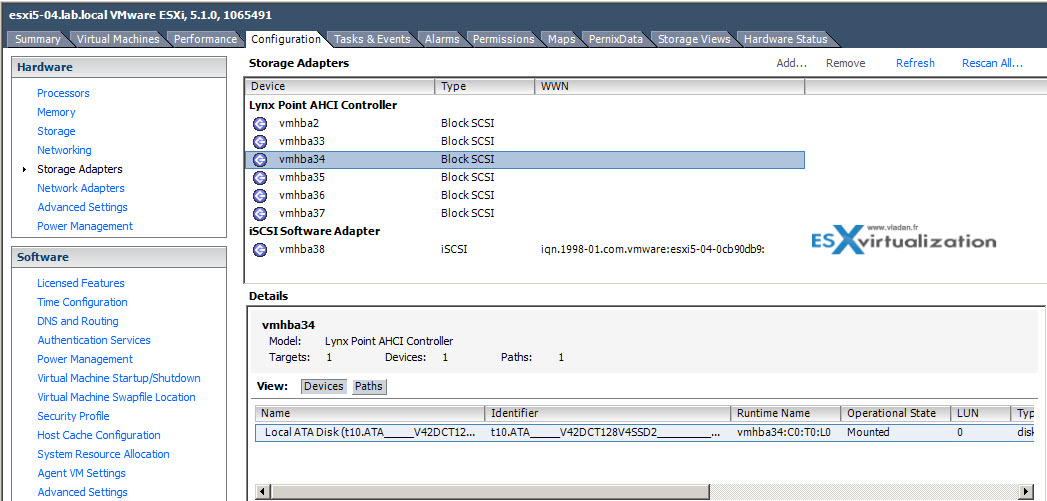Switch to the Virtual Machines tab

click(118, 39)
